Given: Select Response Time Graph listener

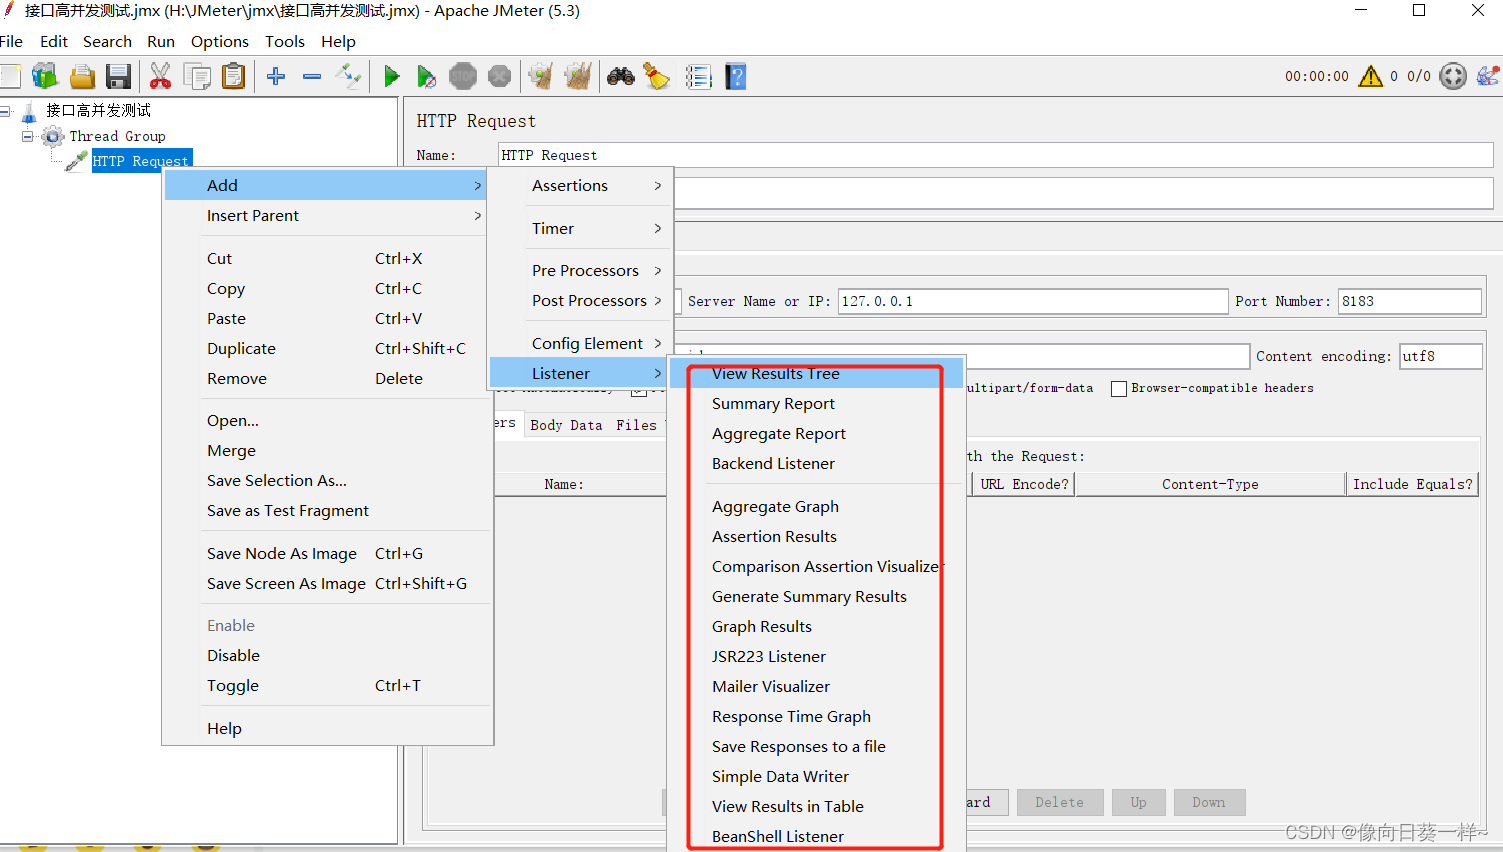Looking at the screenshot, I should (x=816, y=717).
